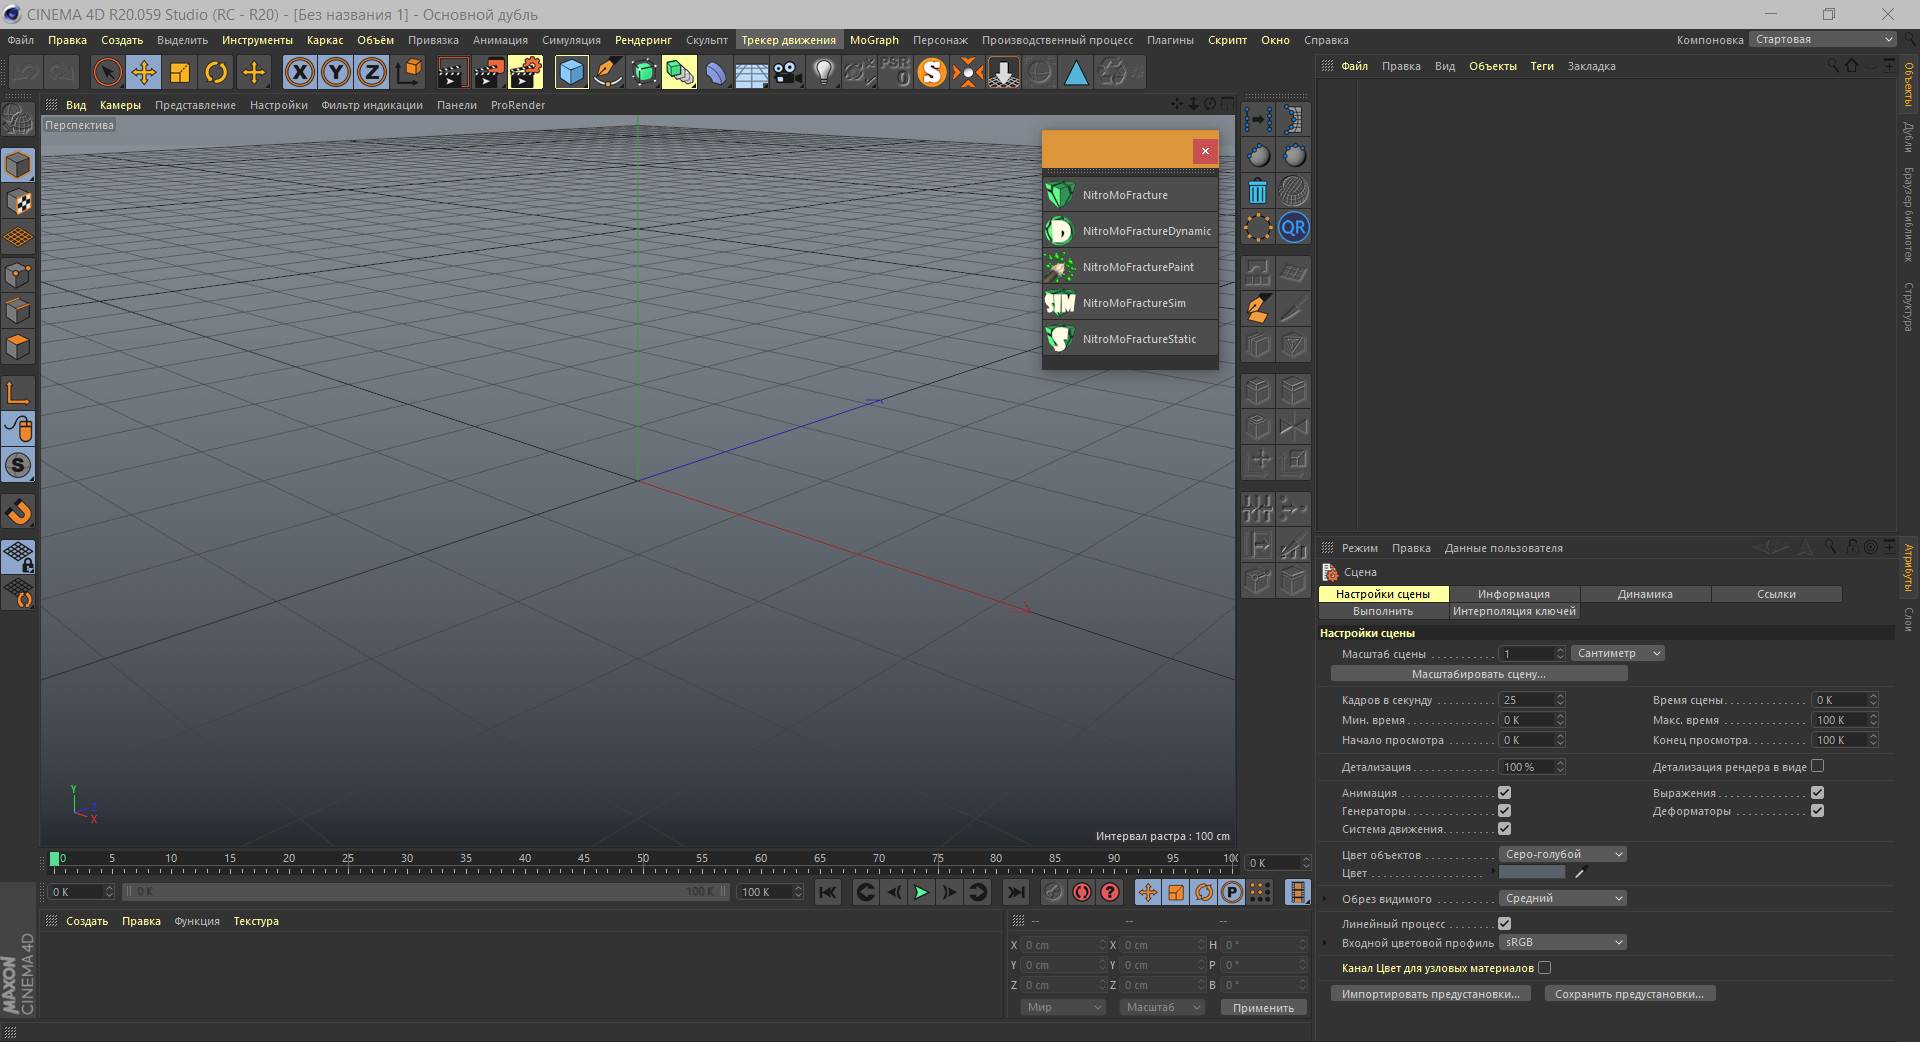Launch NitroMoFractureStatic
1920x1042 pixels.
pyautogui.click(x=1130, y=339)
